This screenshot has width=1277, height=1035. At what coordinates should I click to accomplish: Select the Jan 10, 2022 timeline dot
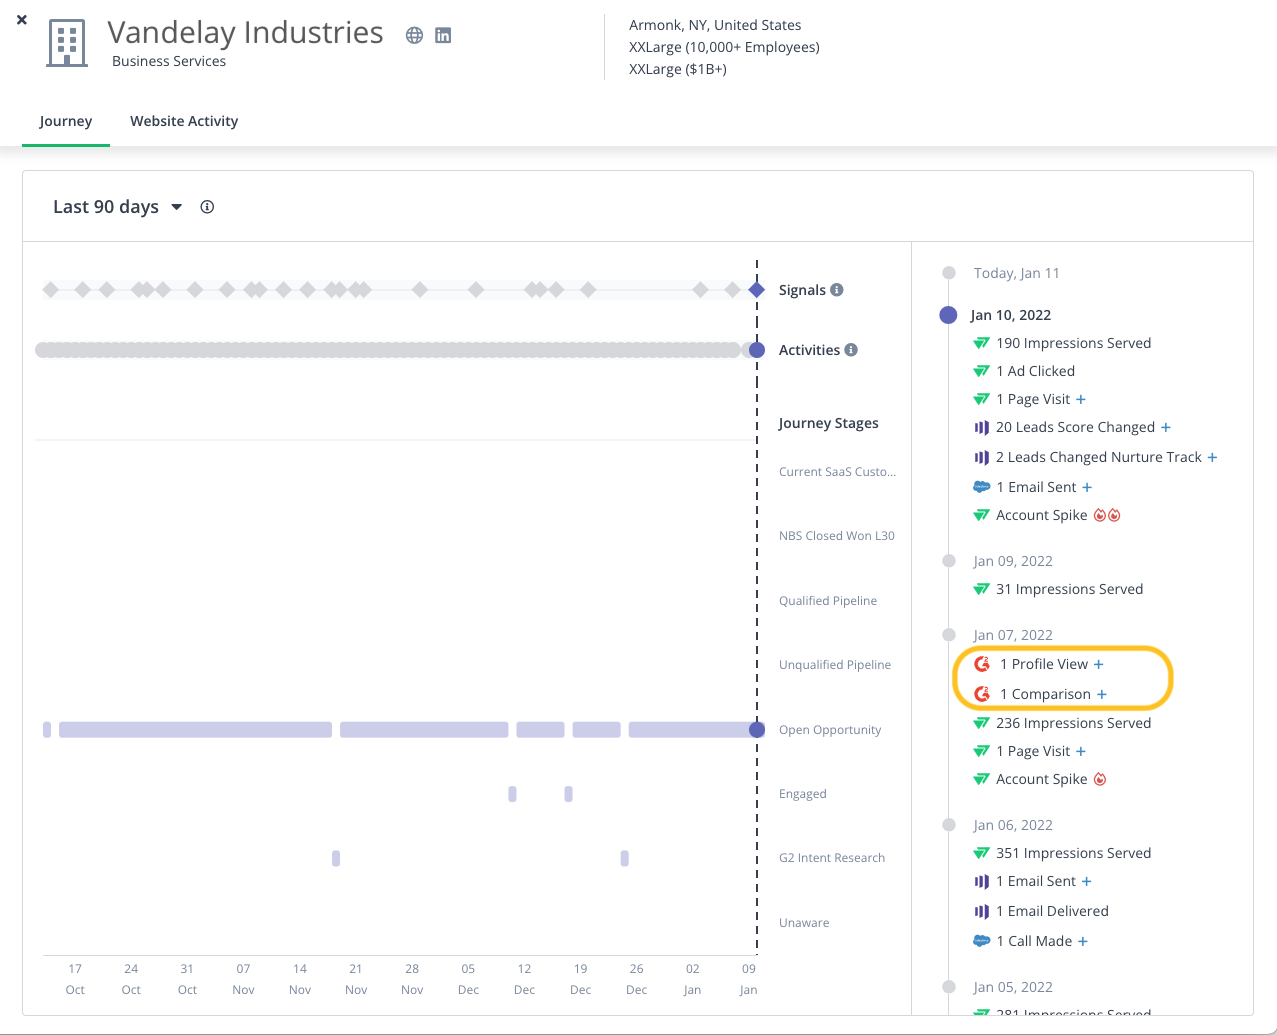949,315
